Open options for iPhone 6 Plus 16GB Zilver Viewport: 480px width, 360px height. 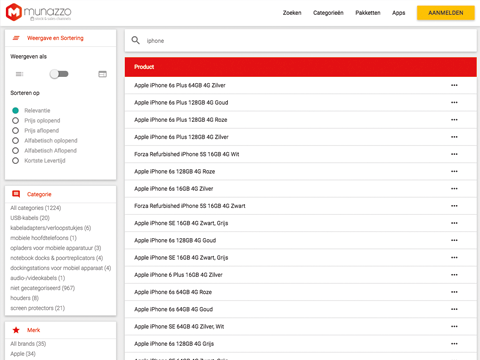[454, 275]
